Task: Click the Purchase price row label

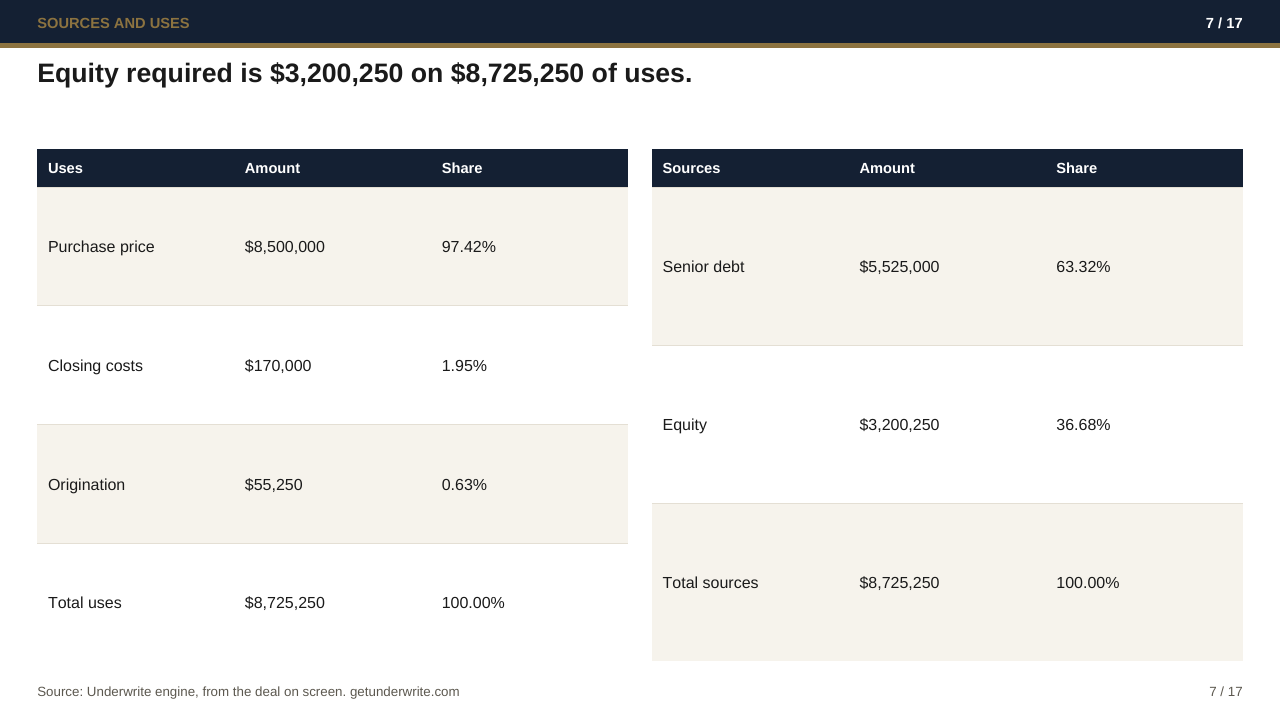Action: [101, 247]
